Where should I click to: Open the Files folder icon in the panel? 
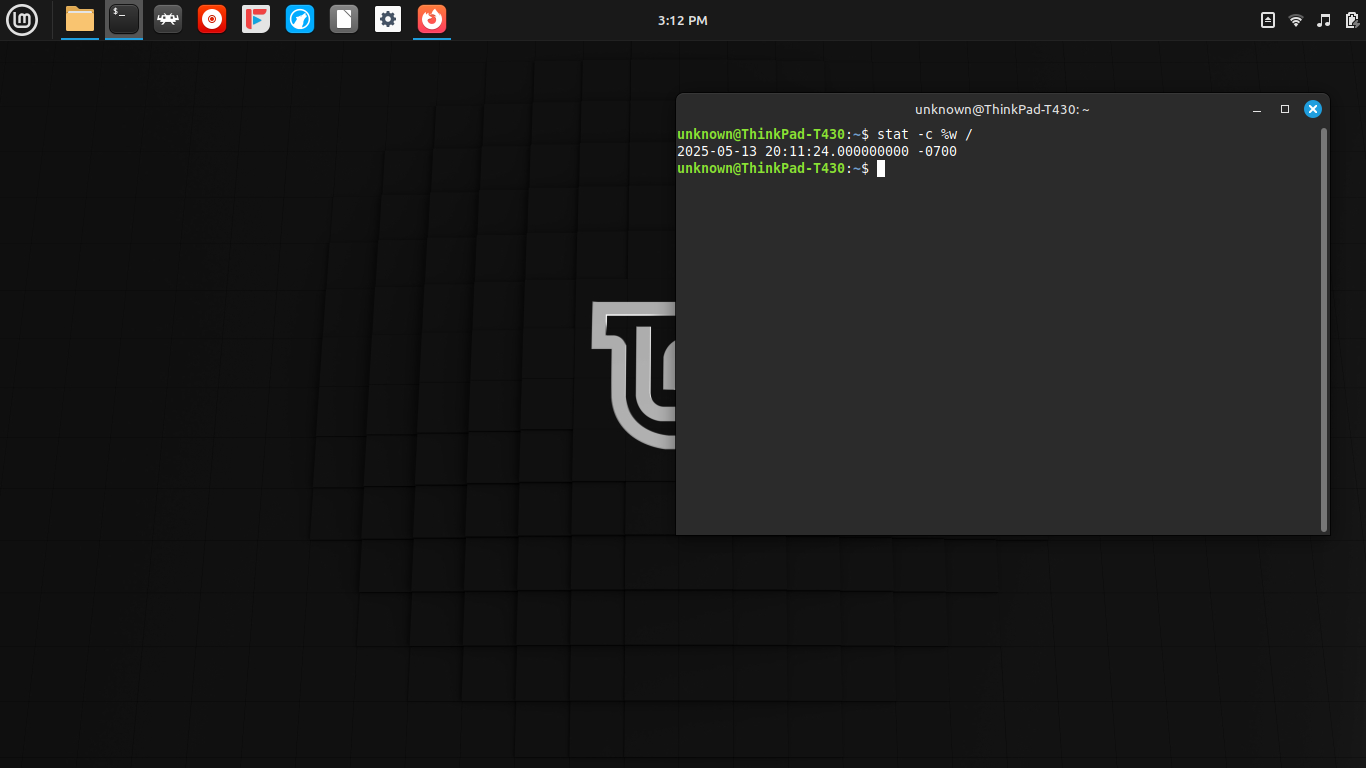(x=80, y=19)
